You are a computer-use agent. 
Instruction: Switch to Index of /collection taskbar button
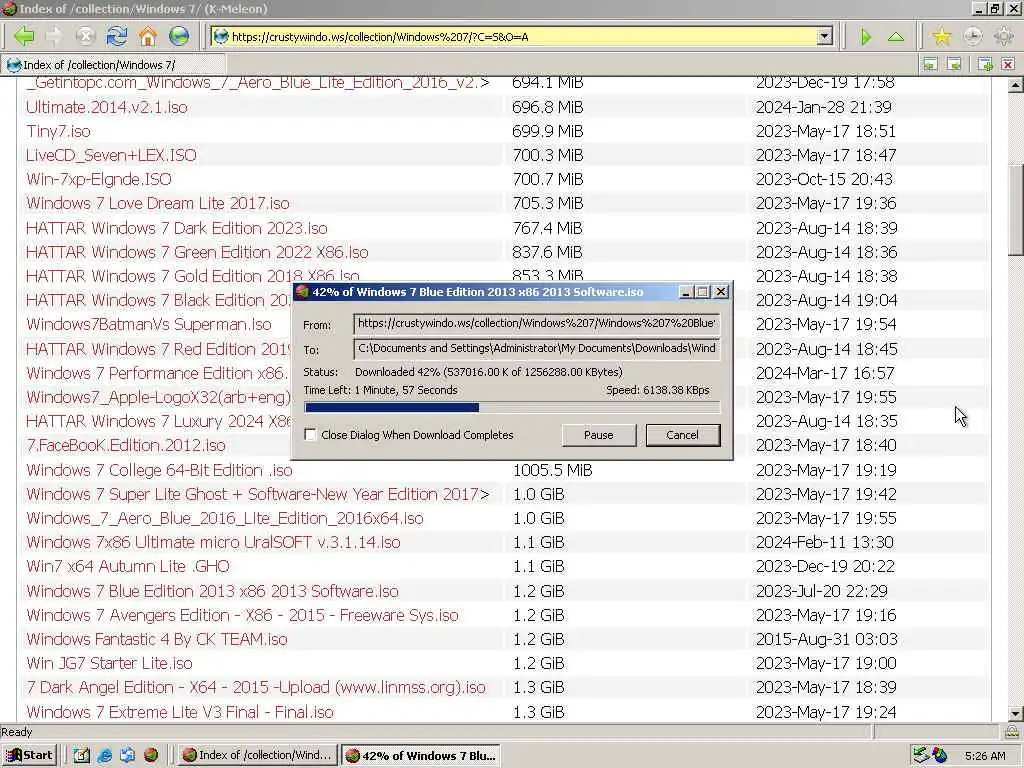[257, 756]
